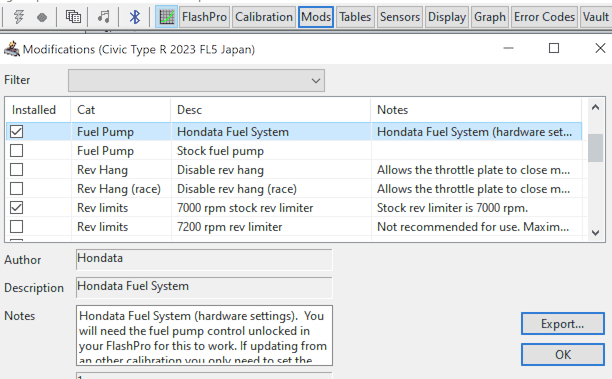Maximize the Modifications window

coord(554,48)
